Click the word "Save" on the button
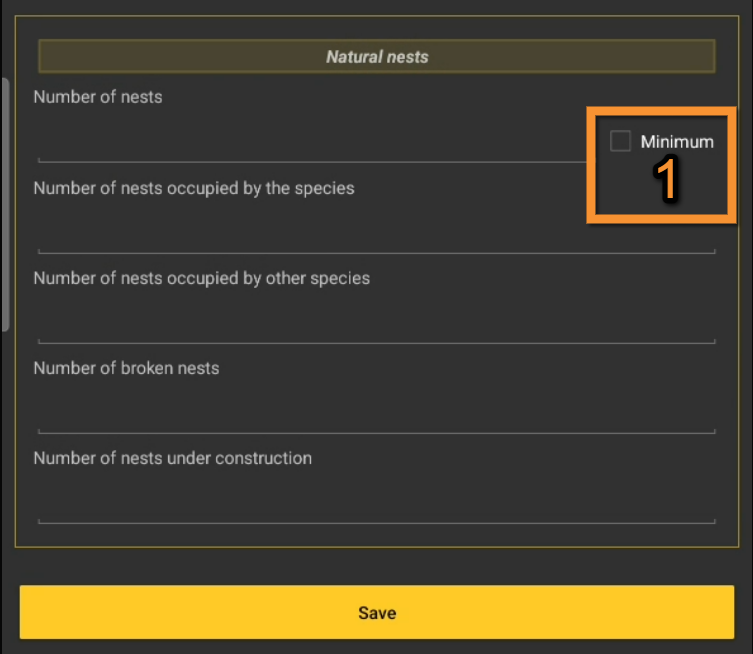753x654 pixels. [x=377, y=613]
